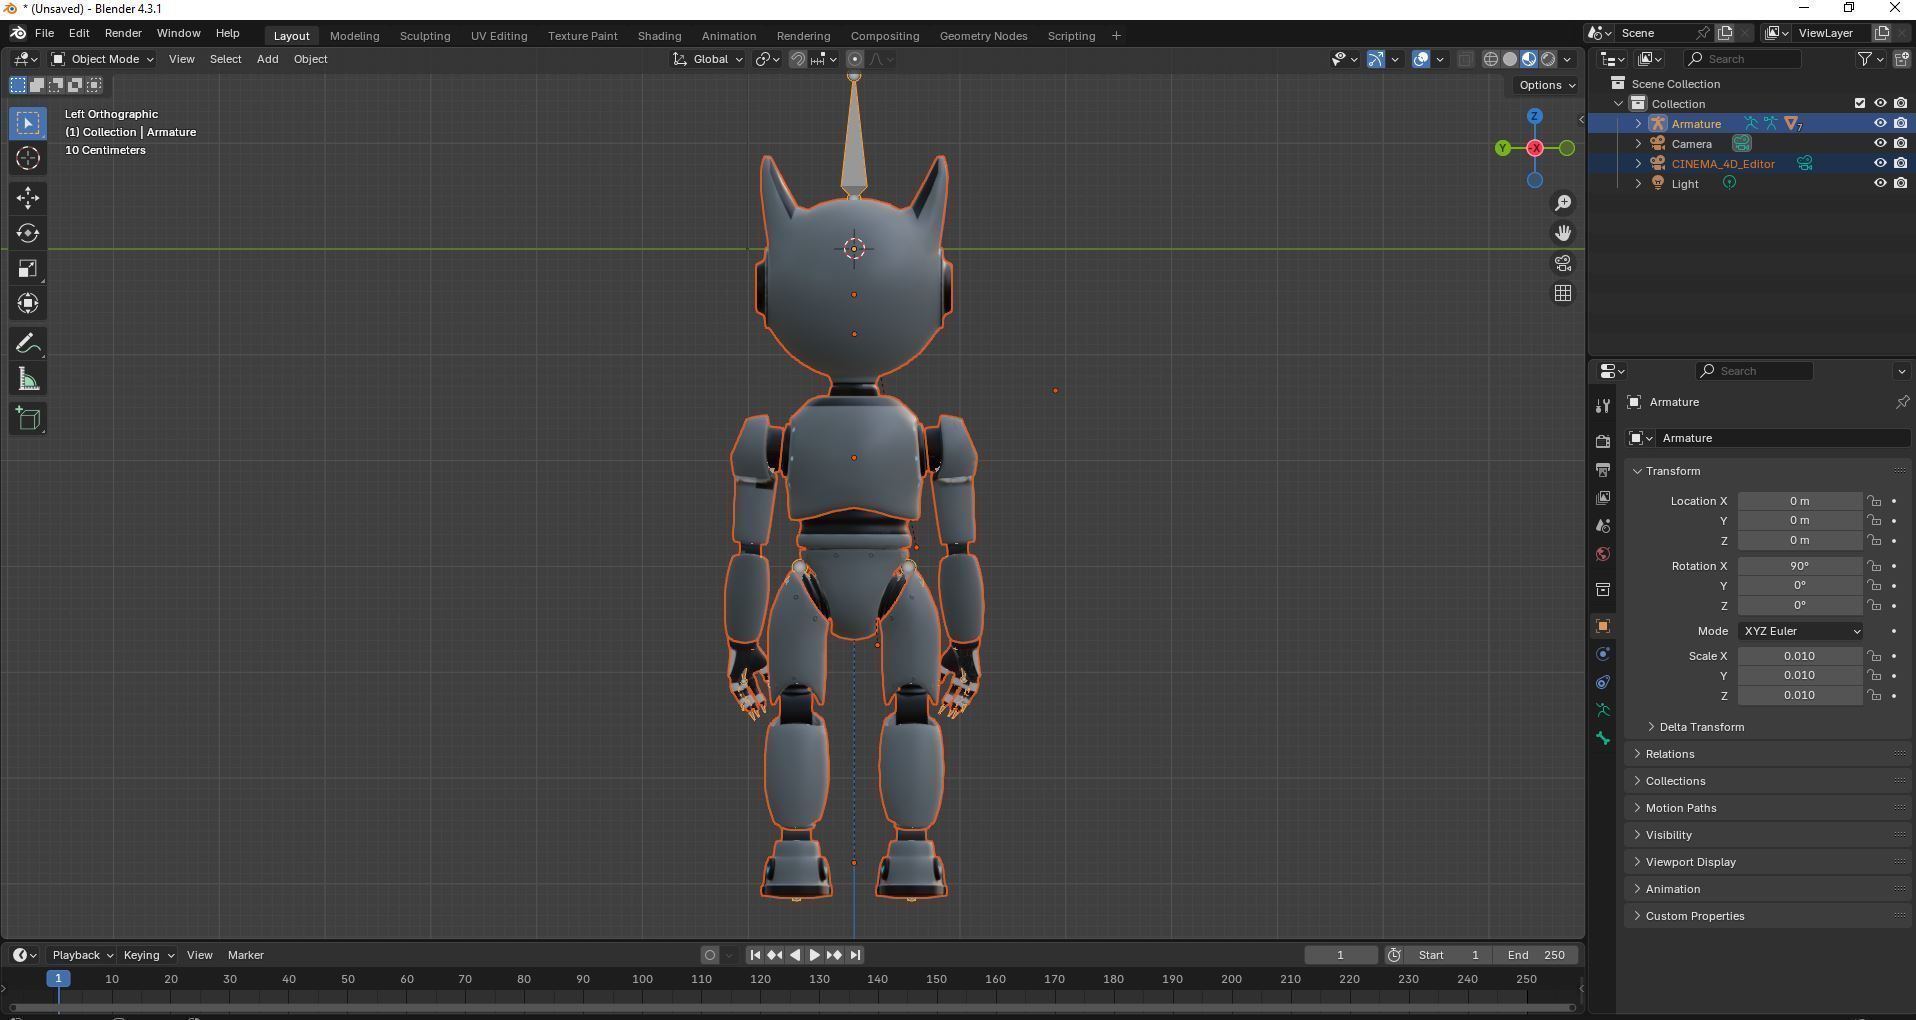Disable Armature in renders
The image size is (1916, 1020).
pyautogui.click(x=1900, y=123)
